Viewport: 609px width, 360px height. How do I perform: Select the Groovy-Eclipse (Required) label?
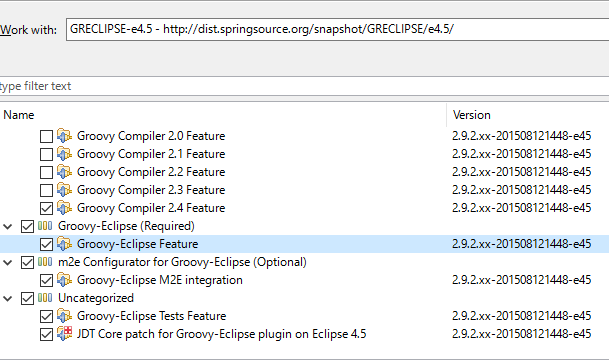pyautogui.click(x=126, y=226)
